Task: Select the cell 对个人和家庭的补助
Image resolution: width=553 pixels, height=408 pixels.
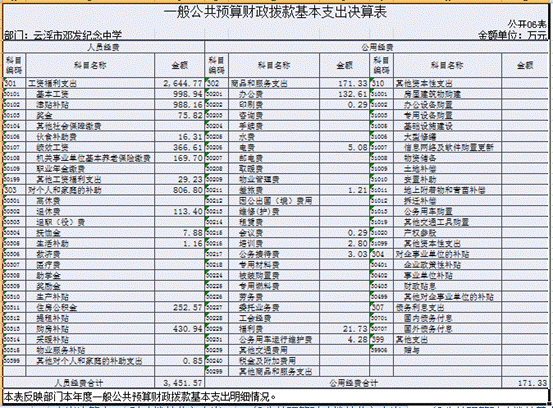Action: click(90, 190)
